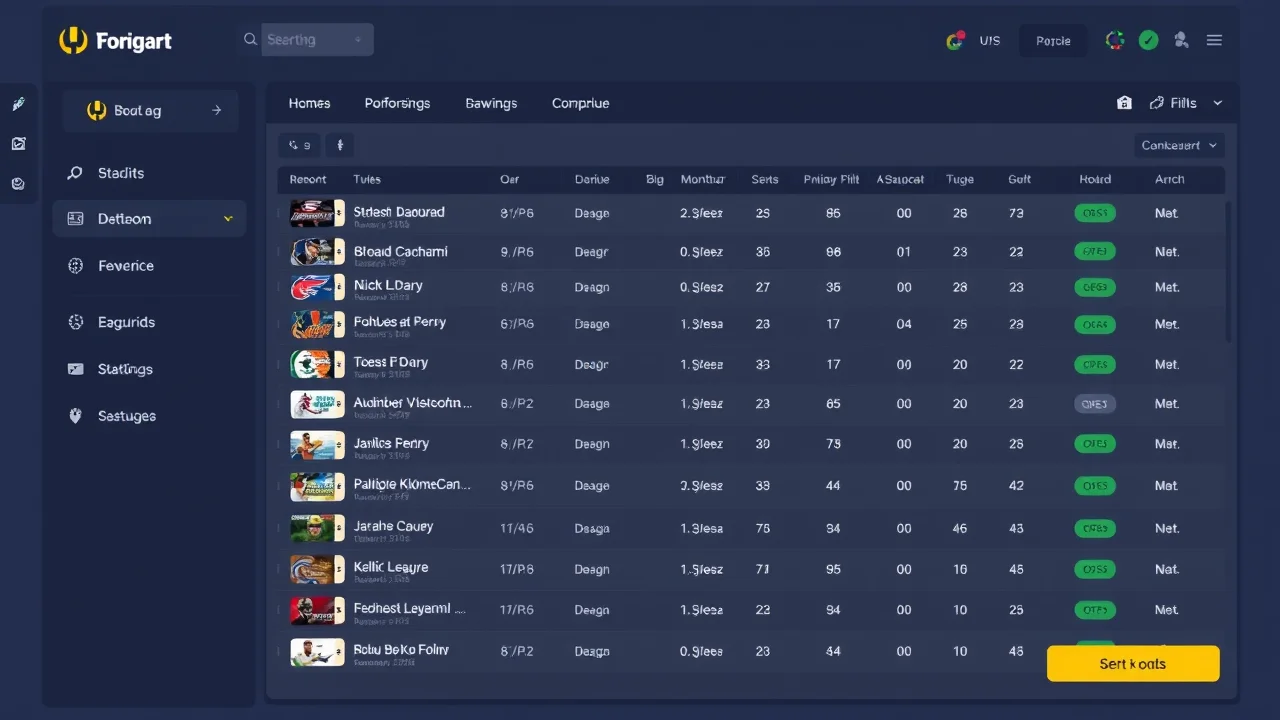Click the grey status badge in the Aulnber Vistcofn row
Viewport: 1280px width, 720px height.
point(1095,404)
